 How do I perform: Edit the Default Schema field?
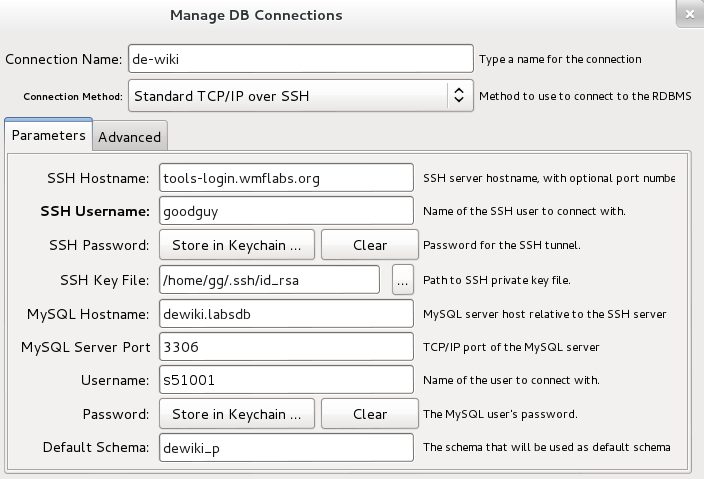(x=286, y=447)
